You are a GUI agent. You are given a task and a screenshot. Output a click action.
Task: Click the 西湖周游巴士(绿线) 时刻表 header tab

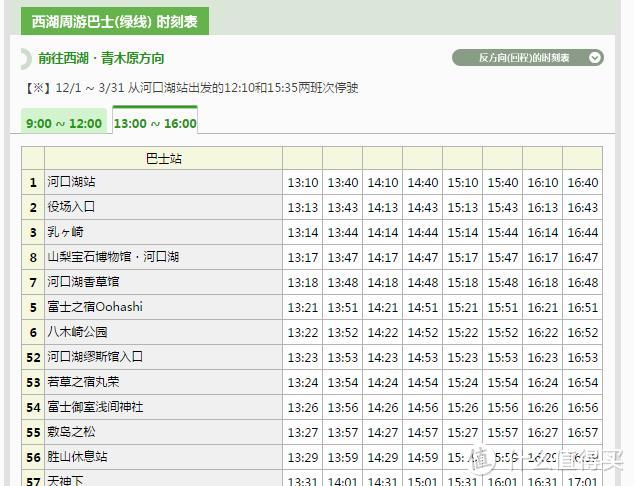115,21
